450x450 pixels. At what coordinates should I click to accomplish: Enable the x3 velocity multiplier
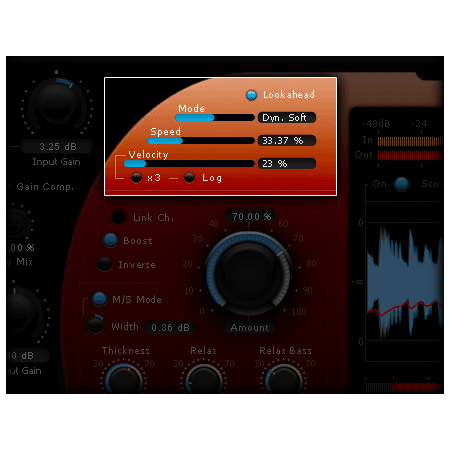point(136,178)
